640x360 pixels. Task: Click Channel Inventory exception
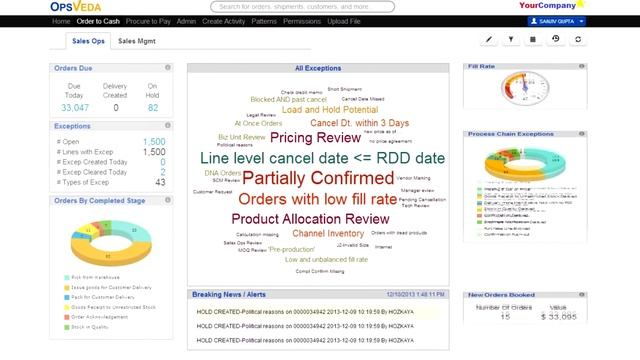pos(328,233)
